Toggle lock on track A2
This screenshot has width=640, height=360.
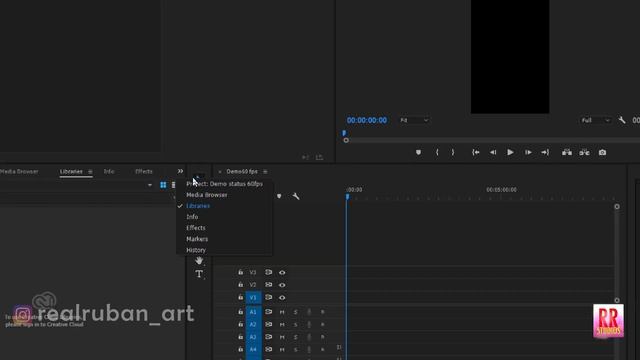[240, 324]
